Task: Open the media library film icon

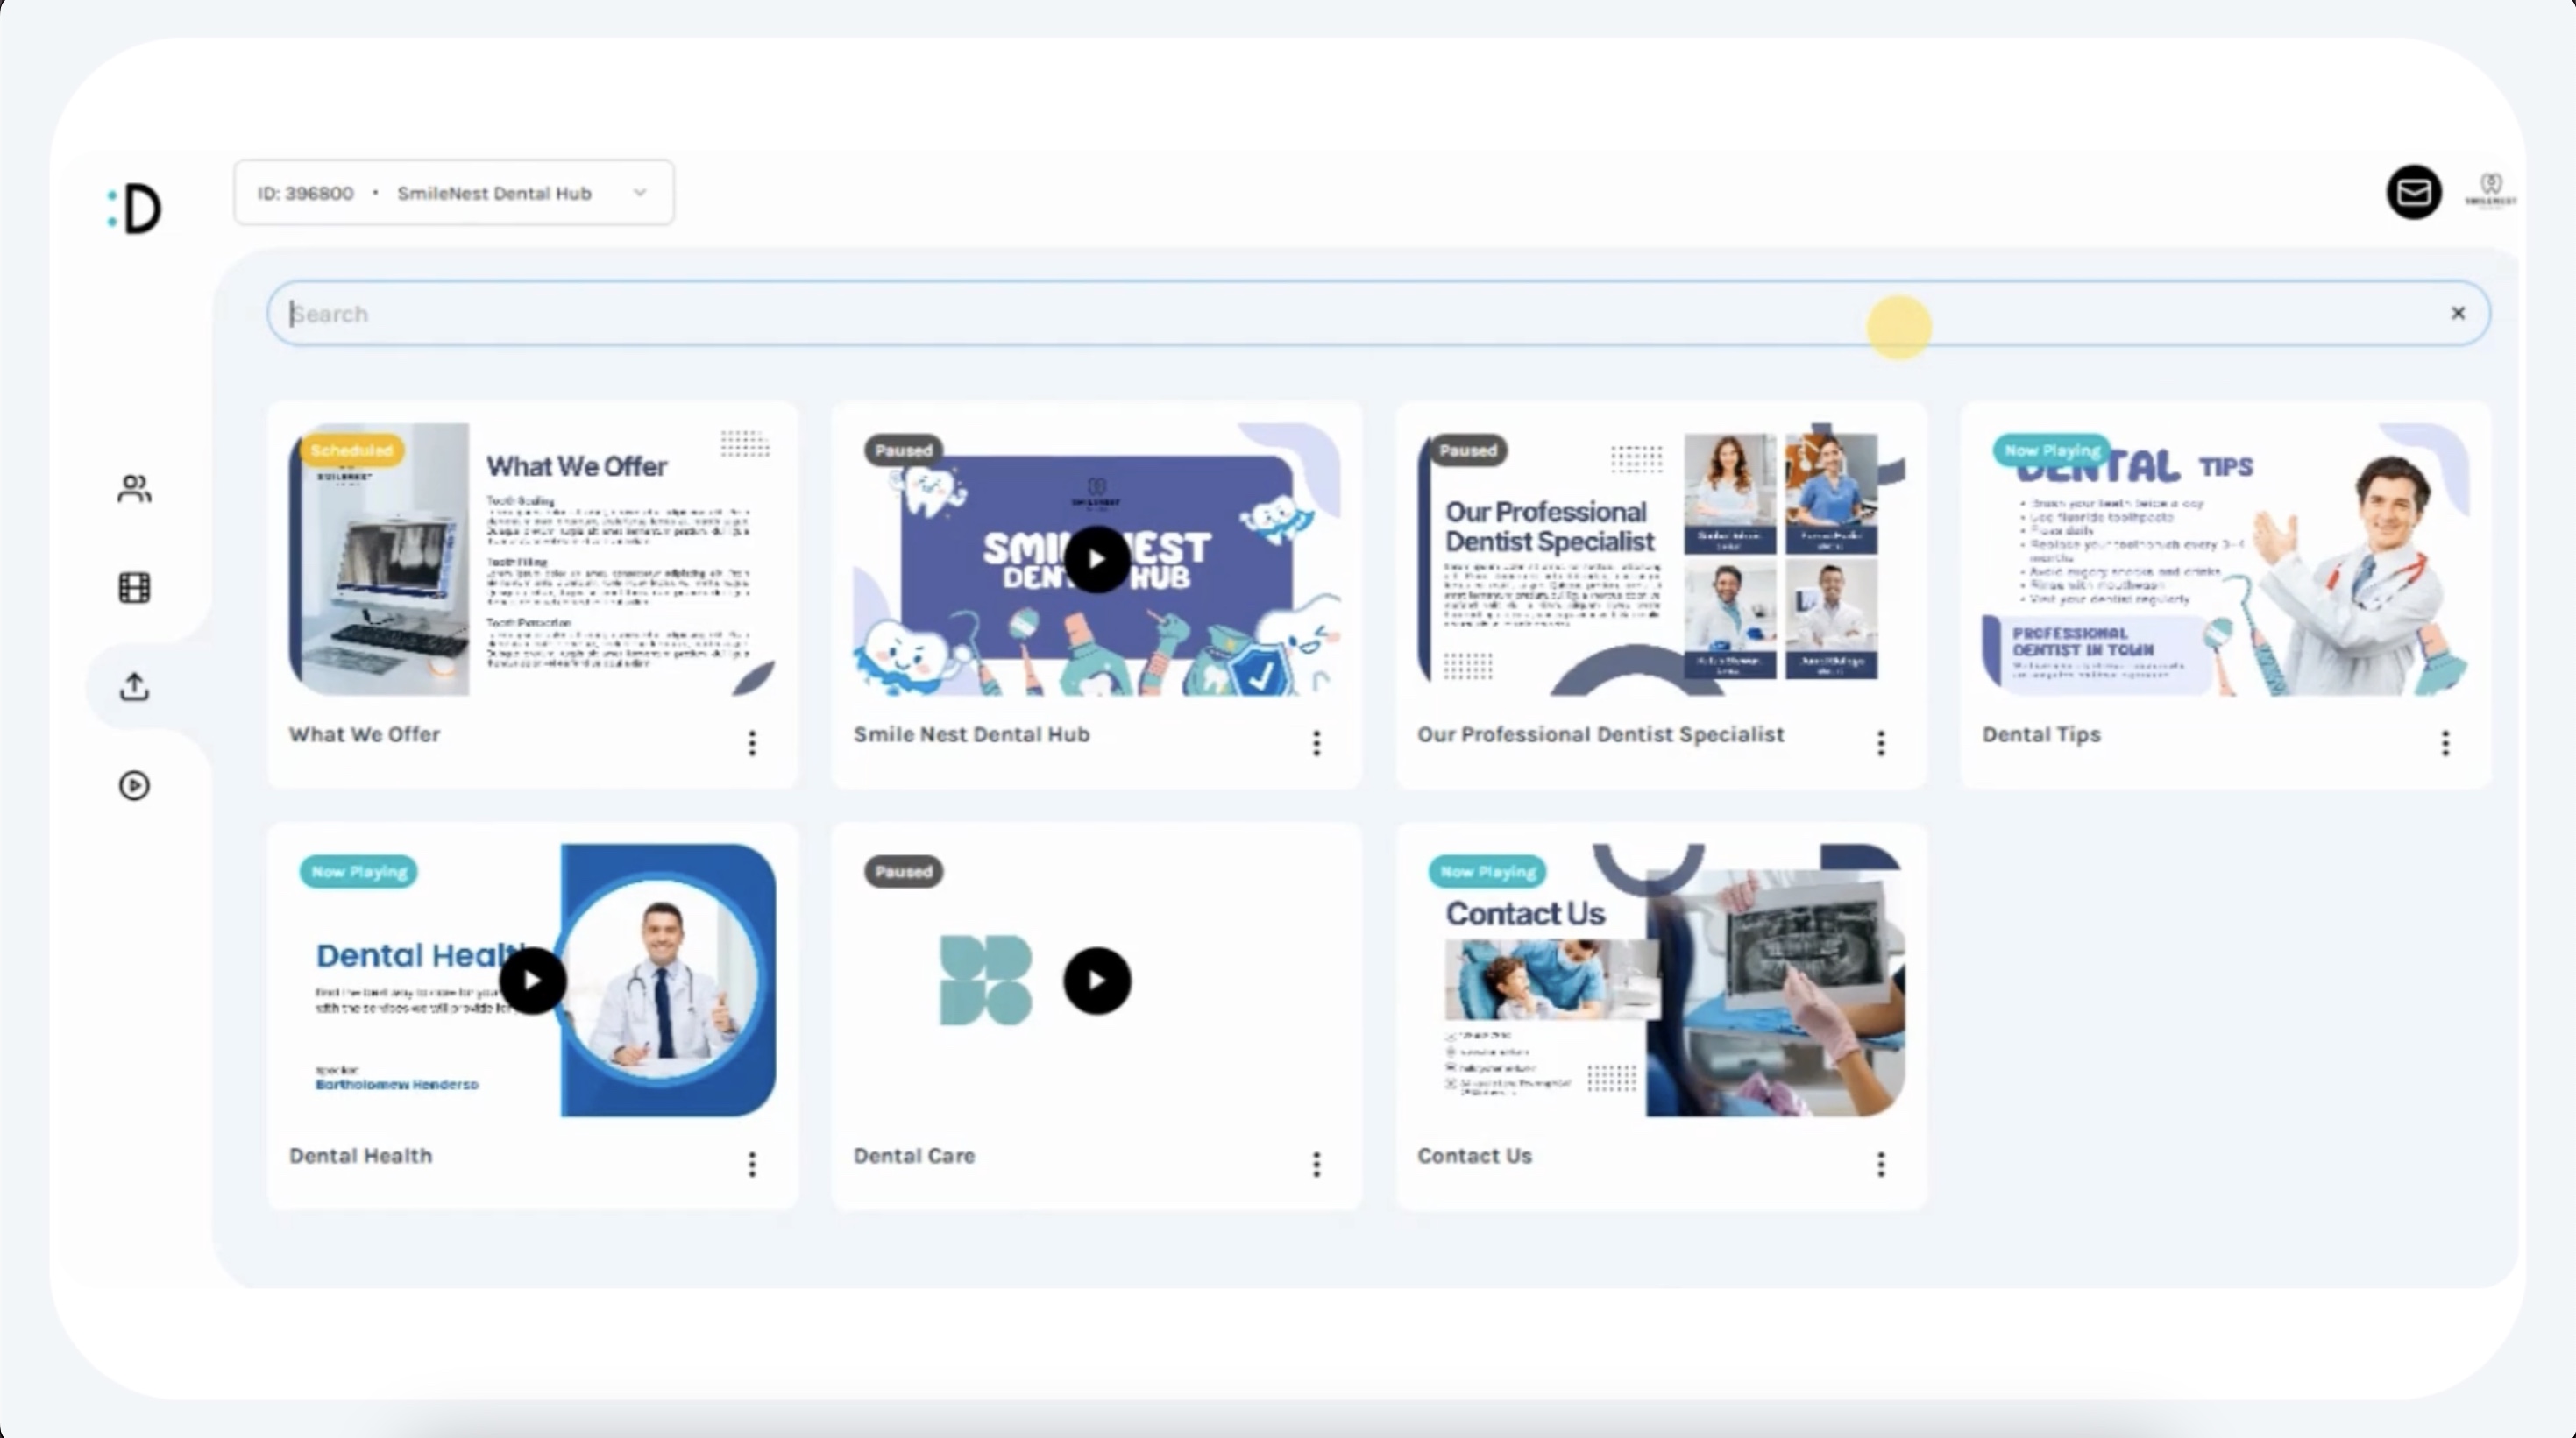Action: [134, 587]
